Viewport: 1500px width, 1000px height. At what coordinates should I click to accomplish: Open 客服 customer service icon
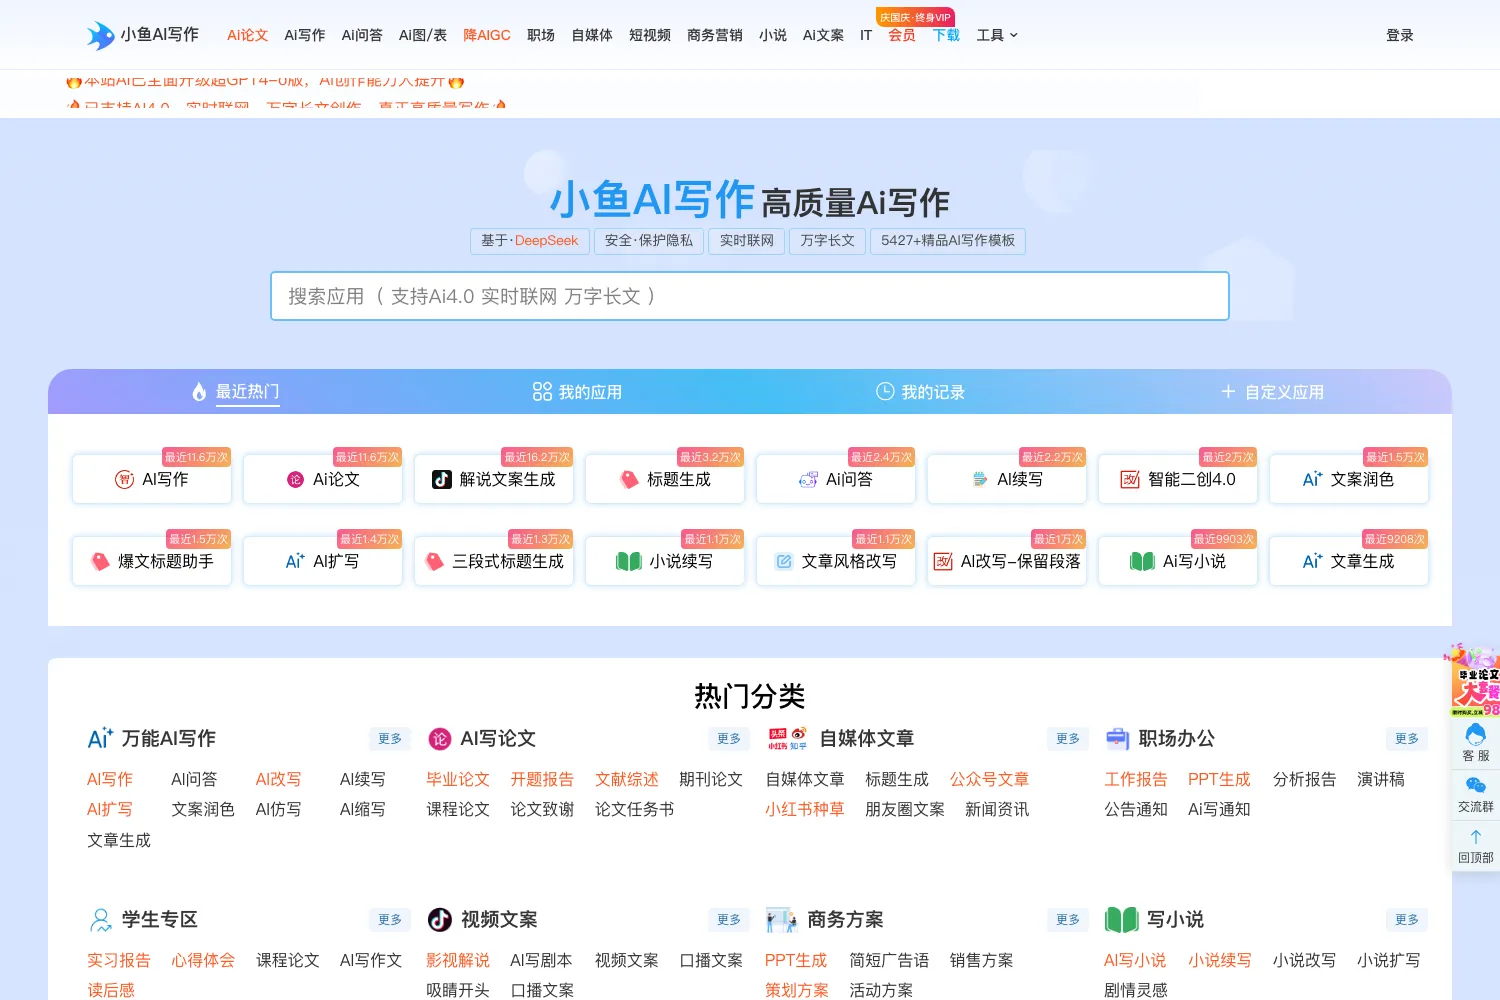coord(1475,735)
